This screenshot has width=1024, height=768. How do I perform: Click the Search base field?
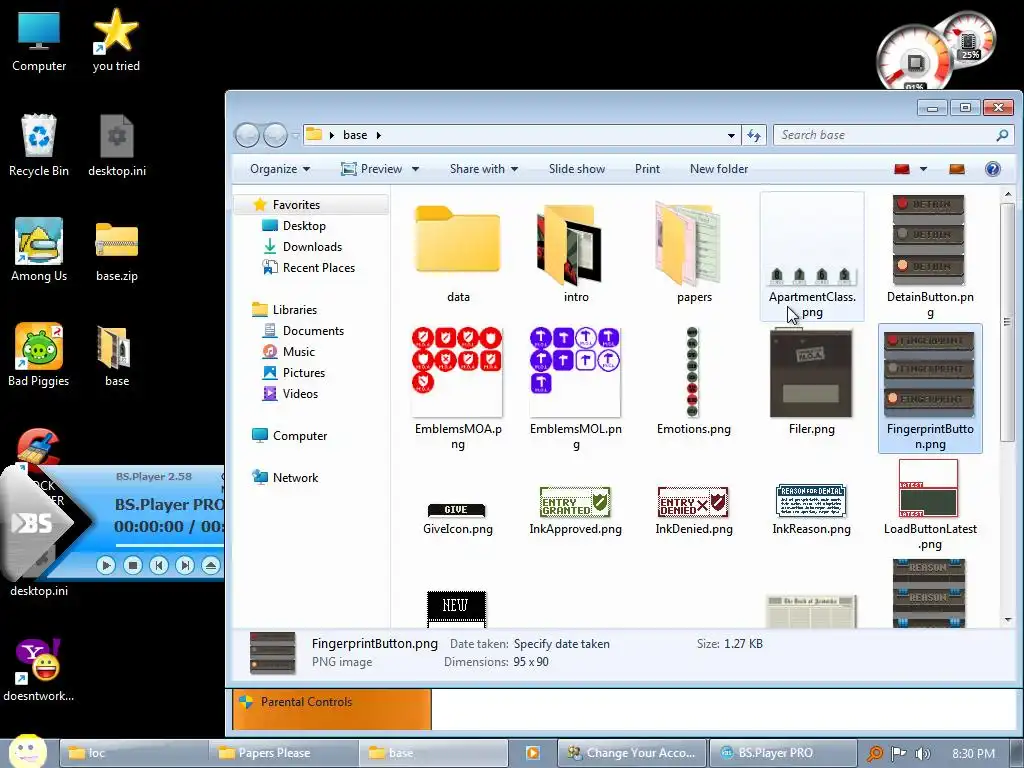tap(893, 135)
